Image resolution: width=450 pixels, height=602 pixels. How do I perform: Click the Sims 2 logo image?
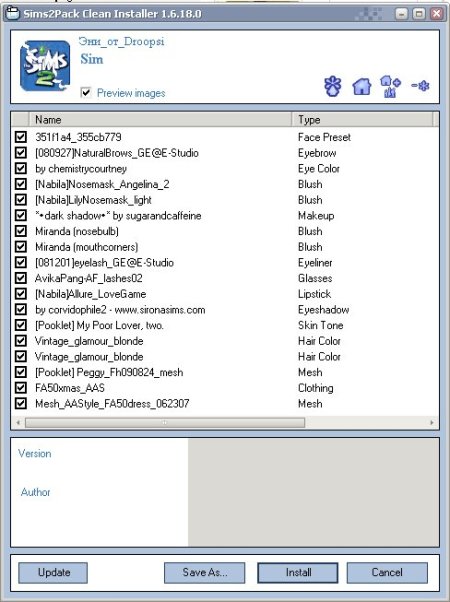coord(45,66)
